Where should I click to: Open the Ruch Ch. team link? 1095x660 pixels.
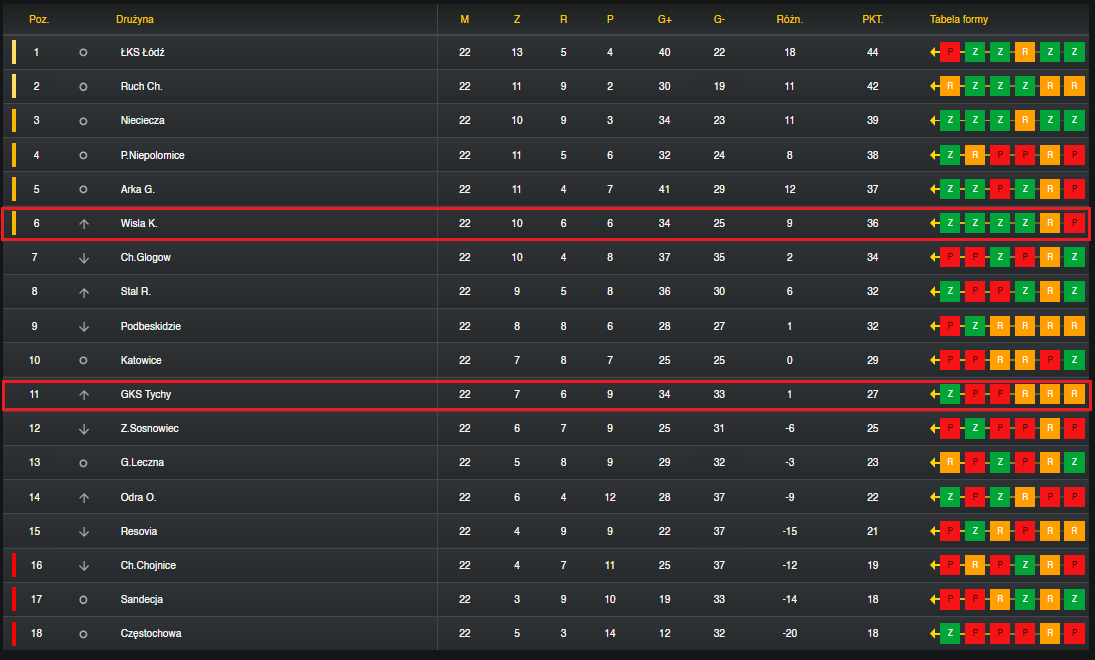pos(141,87)
